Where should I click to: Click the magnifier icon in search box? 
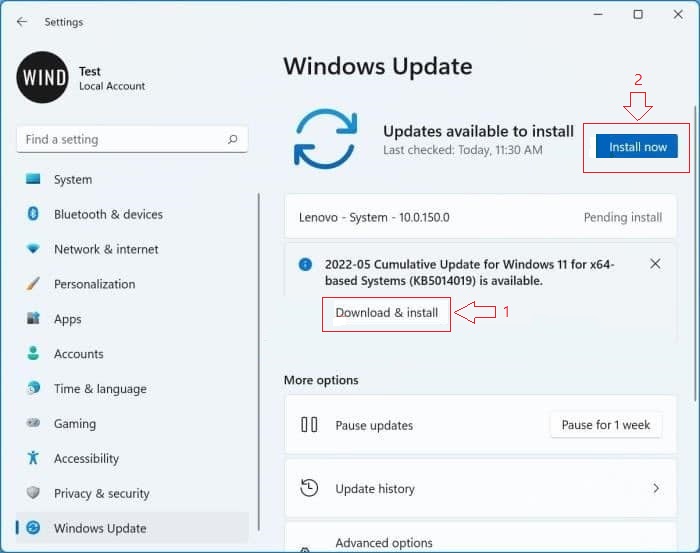[x=232, y=140]
